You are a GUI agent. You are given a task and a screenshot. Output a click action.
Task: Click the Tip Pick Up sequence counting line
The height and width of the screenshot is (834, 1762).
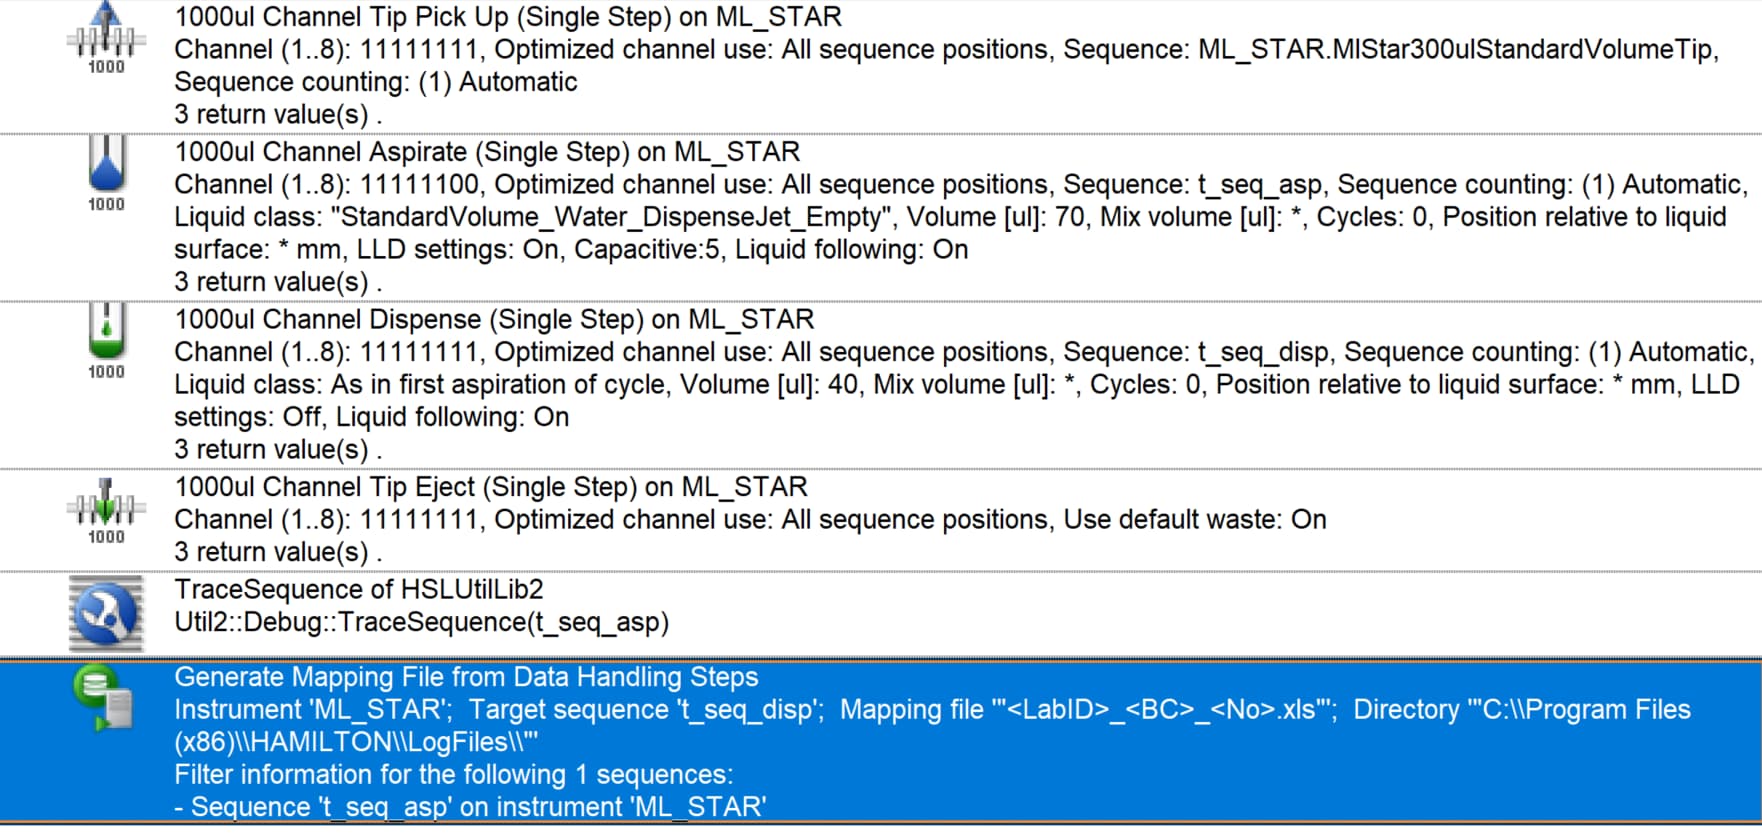(x=375, y=82)
